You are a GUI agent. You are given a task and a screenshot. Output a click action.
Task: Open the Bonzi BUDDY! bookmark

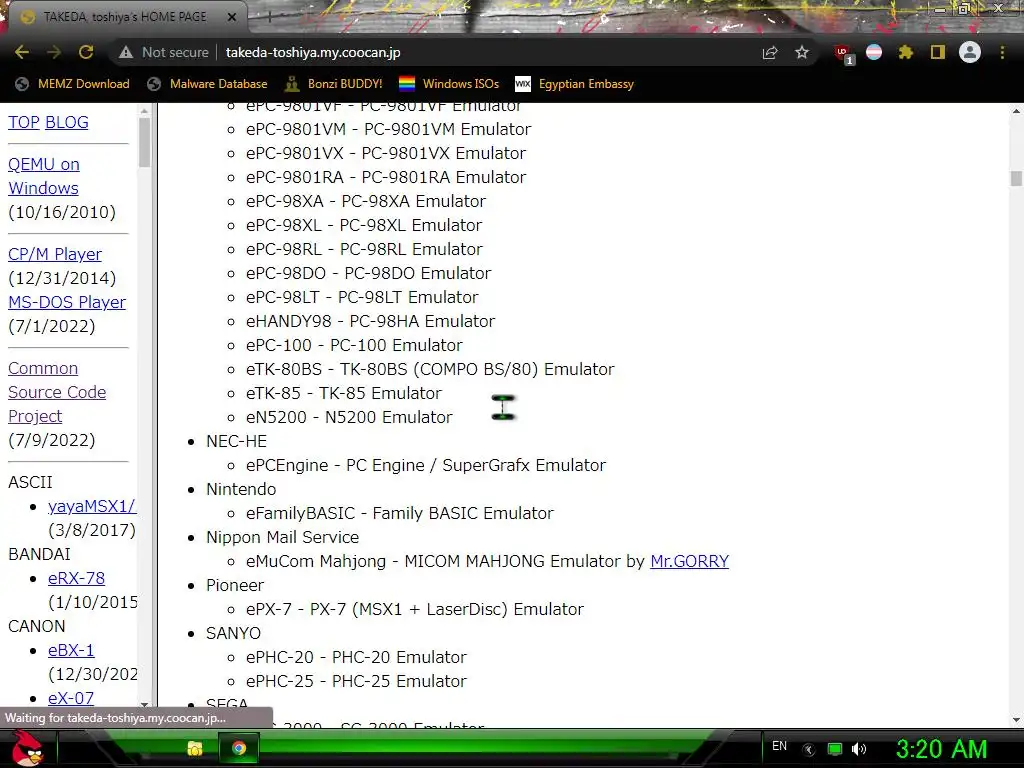click(x=334, y=84)
